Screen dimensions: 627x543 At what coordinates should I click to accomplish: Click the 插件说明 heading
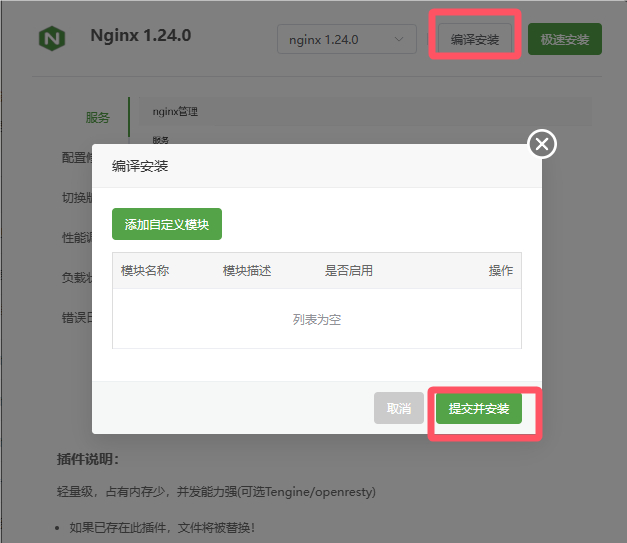[x=88, y=459]
